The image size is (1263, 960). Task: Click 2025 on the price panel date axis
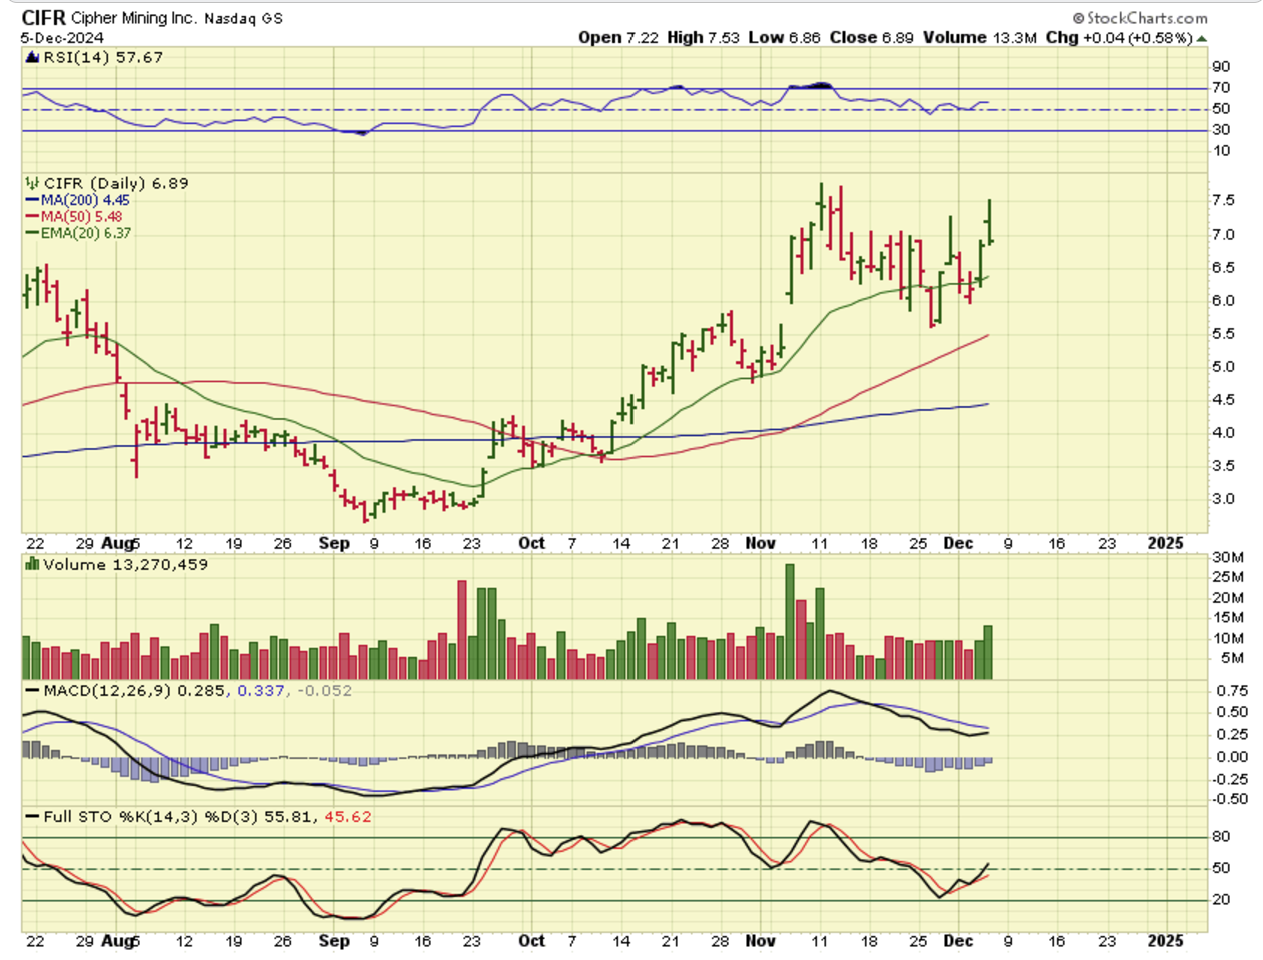click(x=1165, y=543)
